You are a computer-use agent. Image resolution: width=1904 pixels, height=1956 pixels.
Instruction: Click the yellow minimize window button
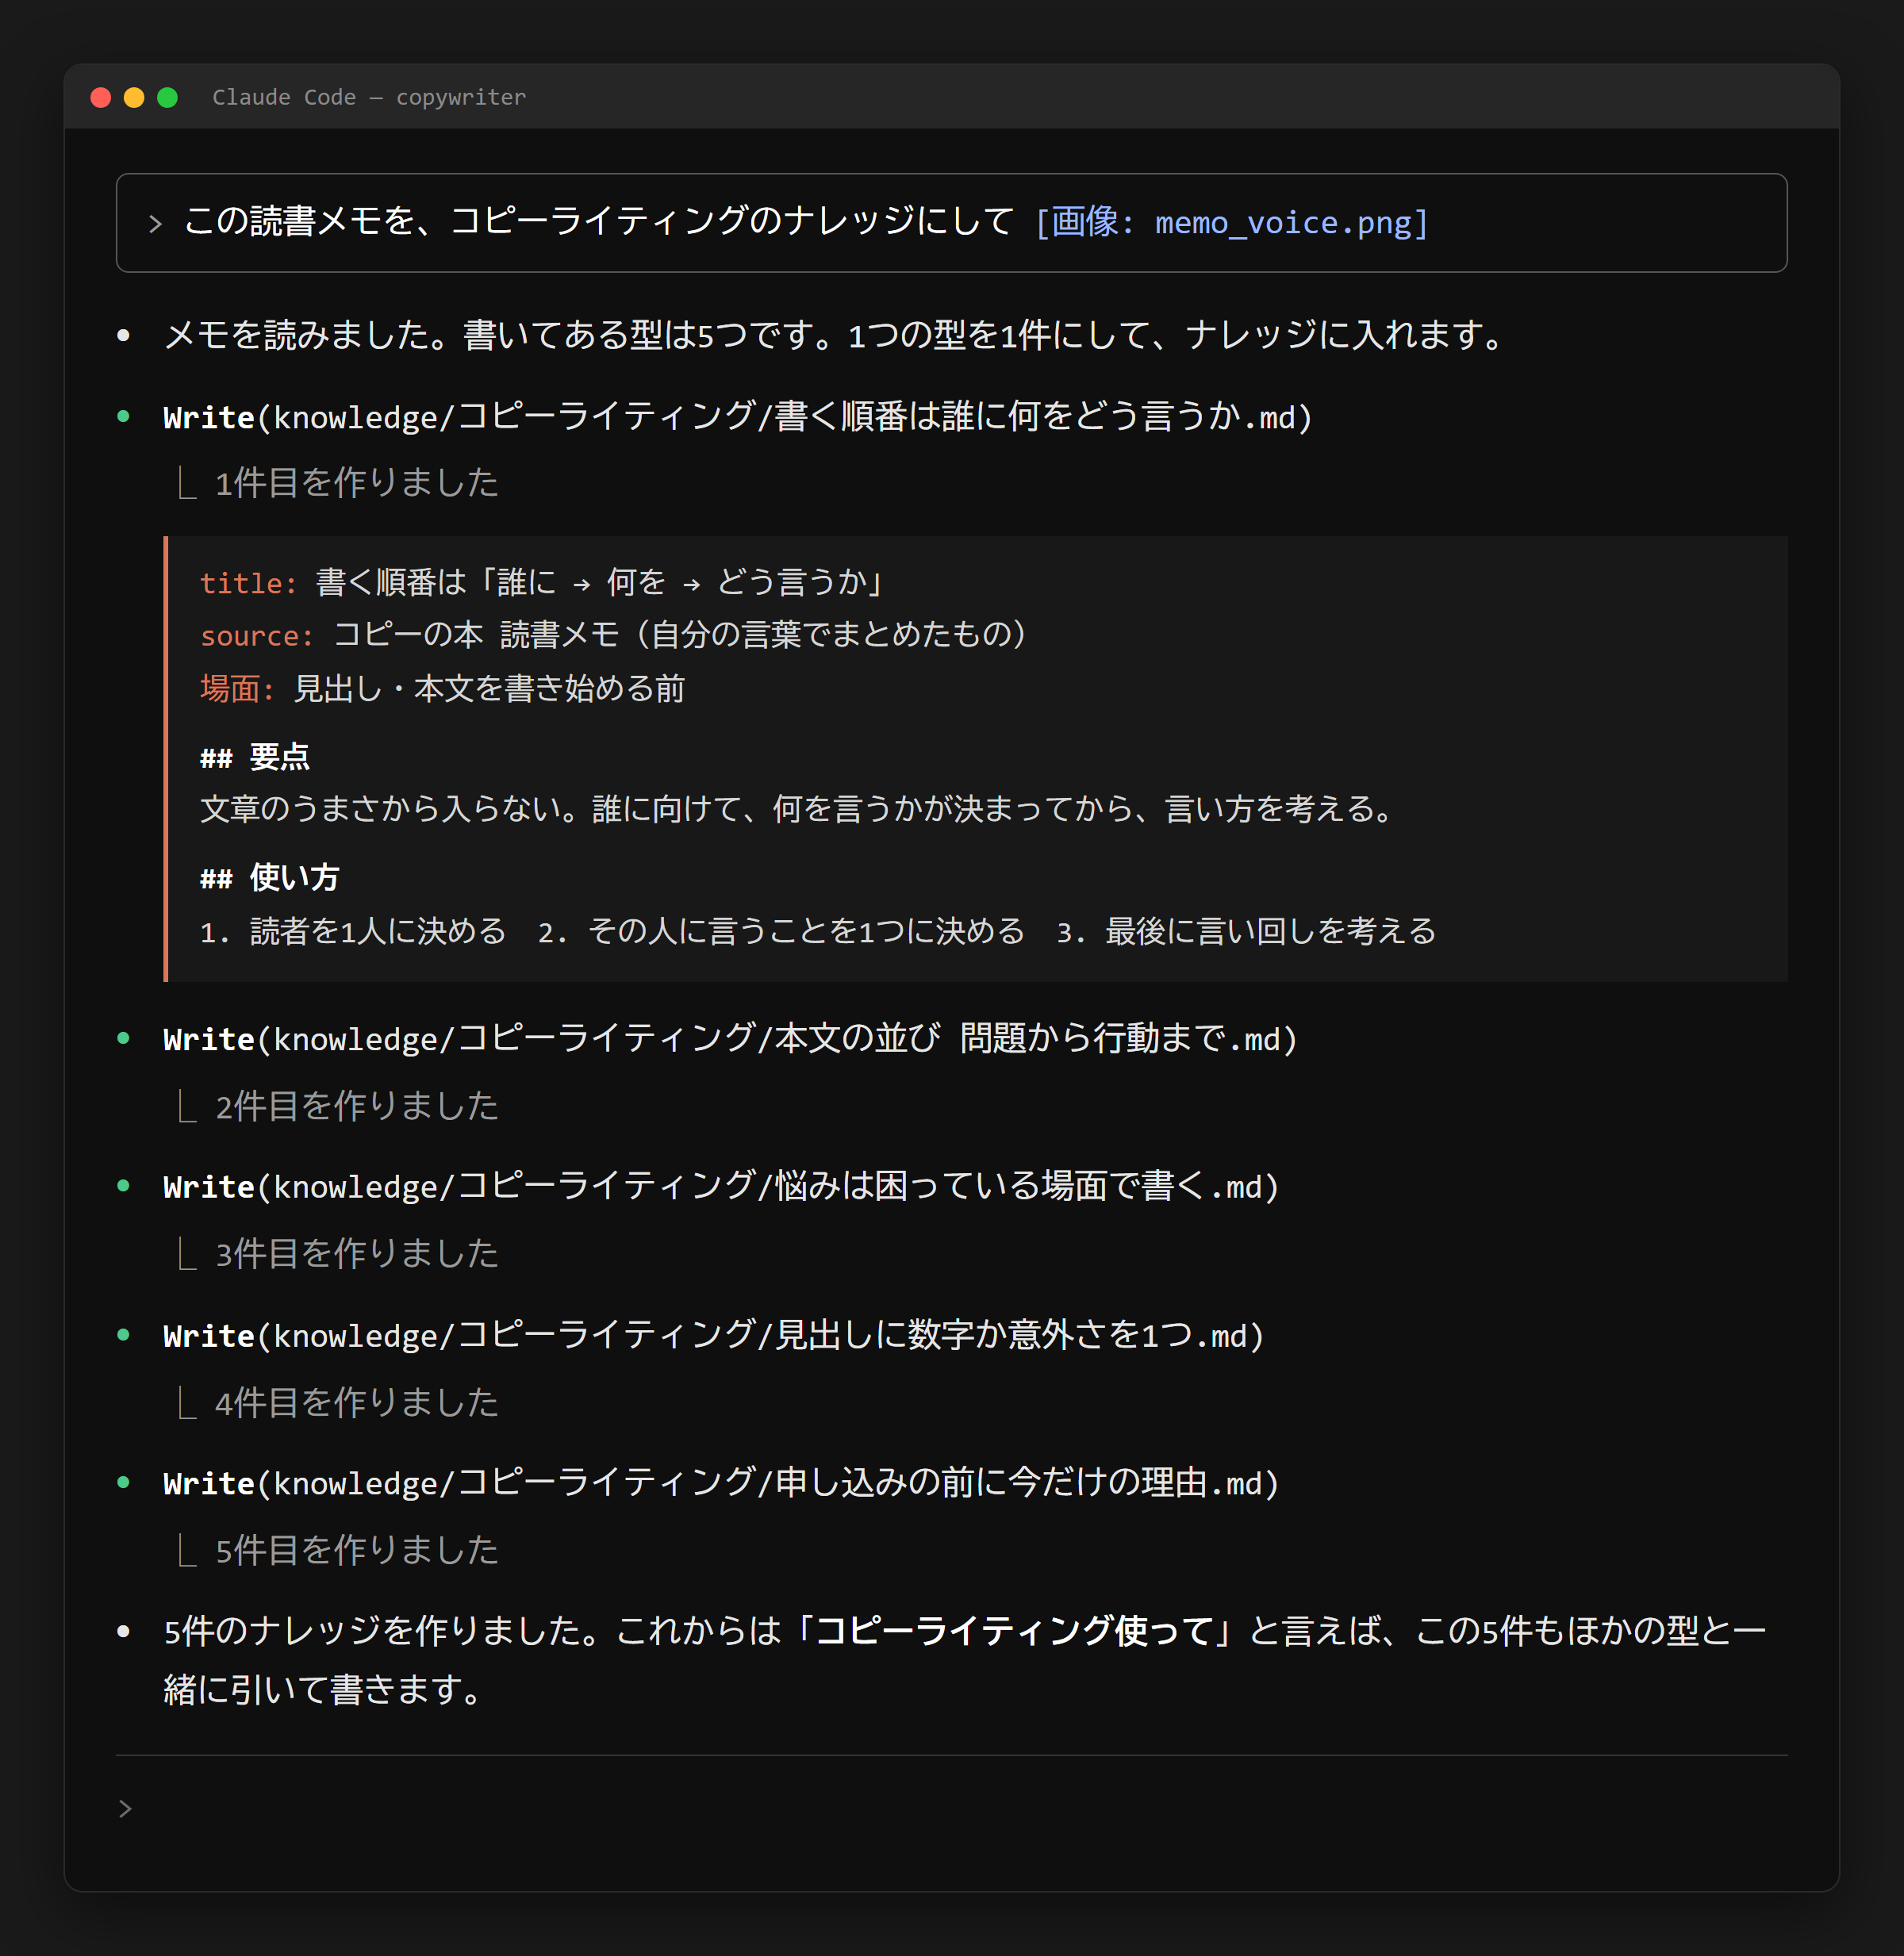[134, 97]
